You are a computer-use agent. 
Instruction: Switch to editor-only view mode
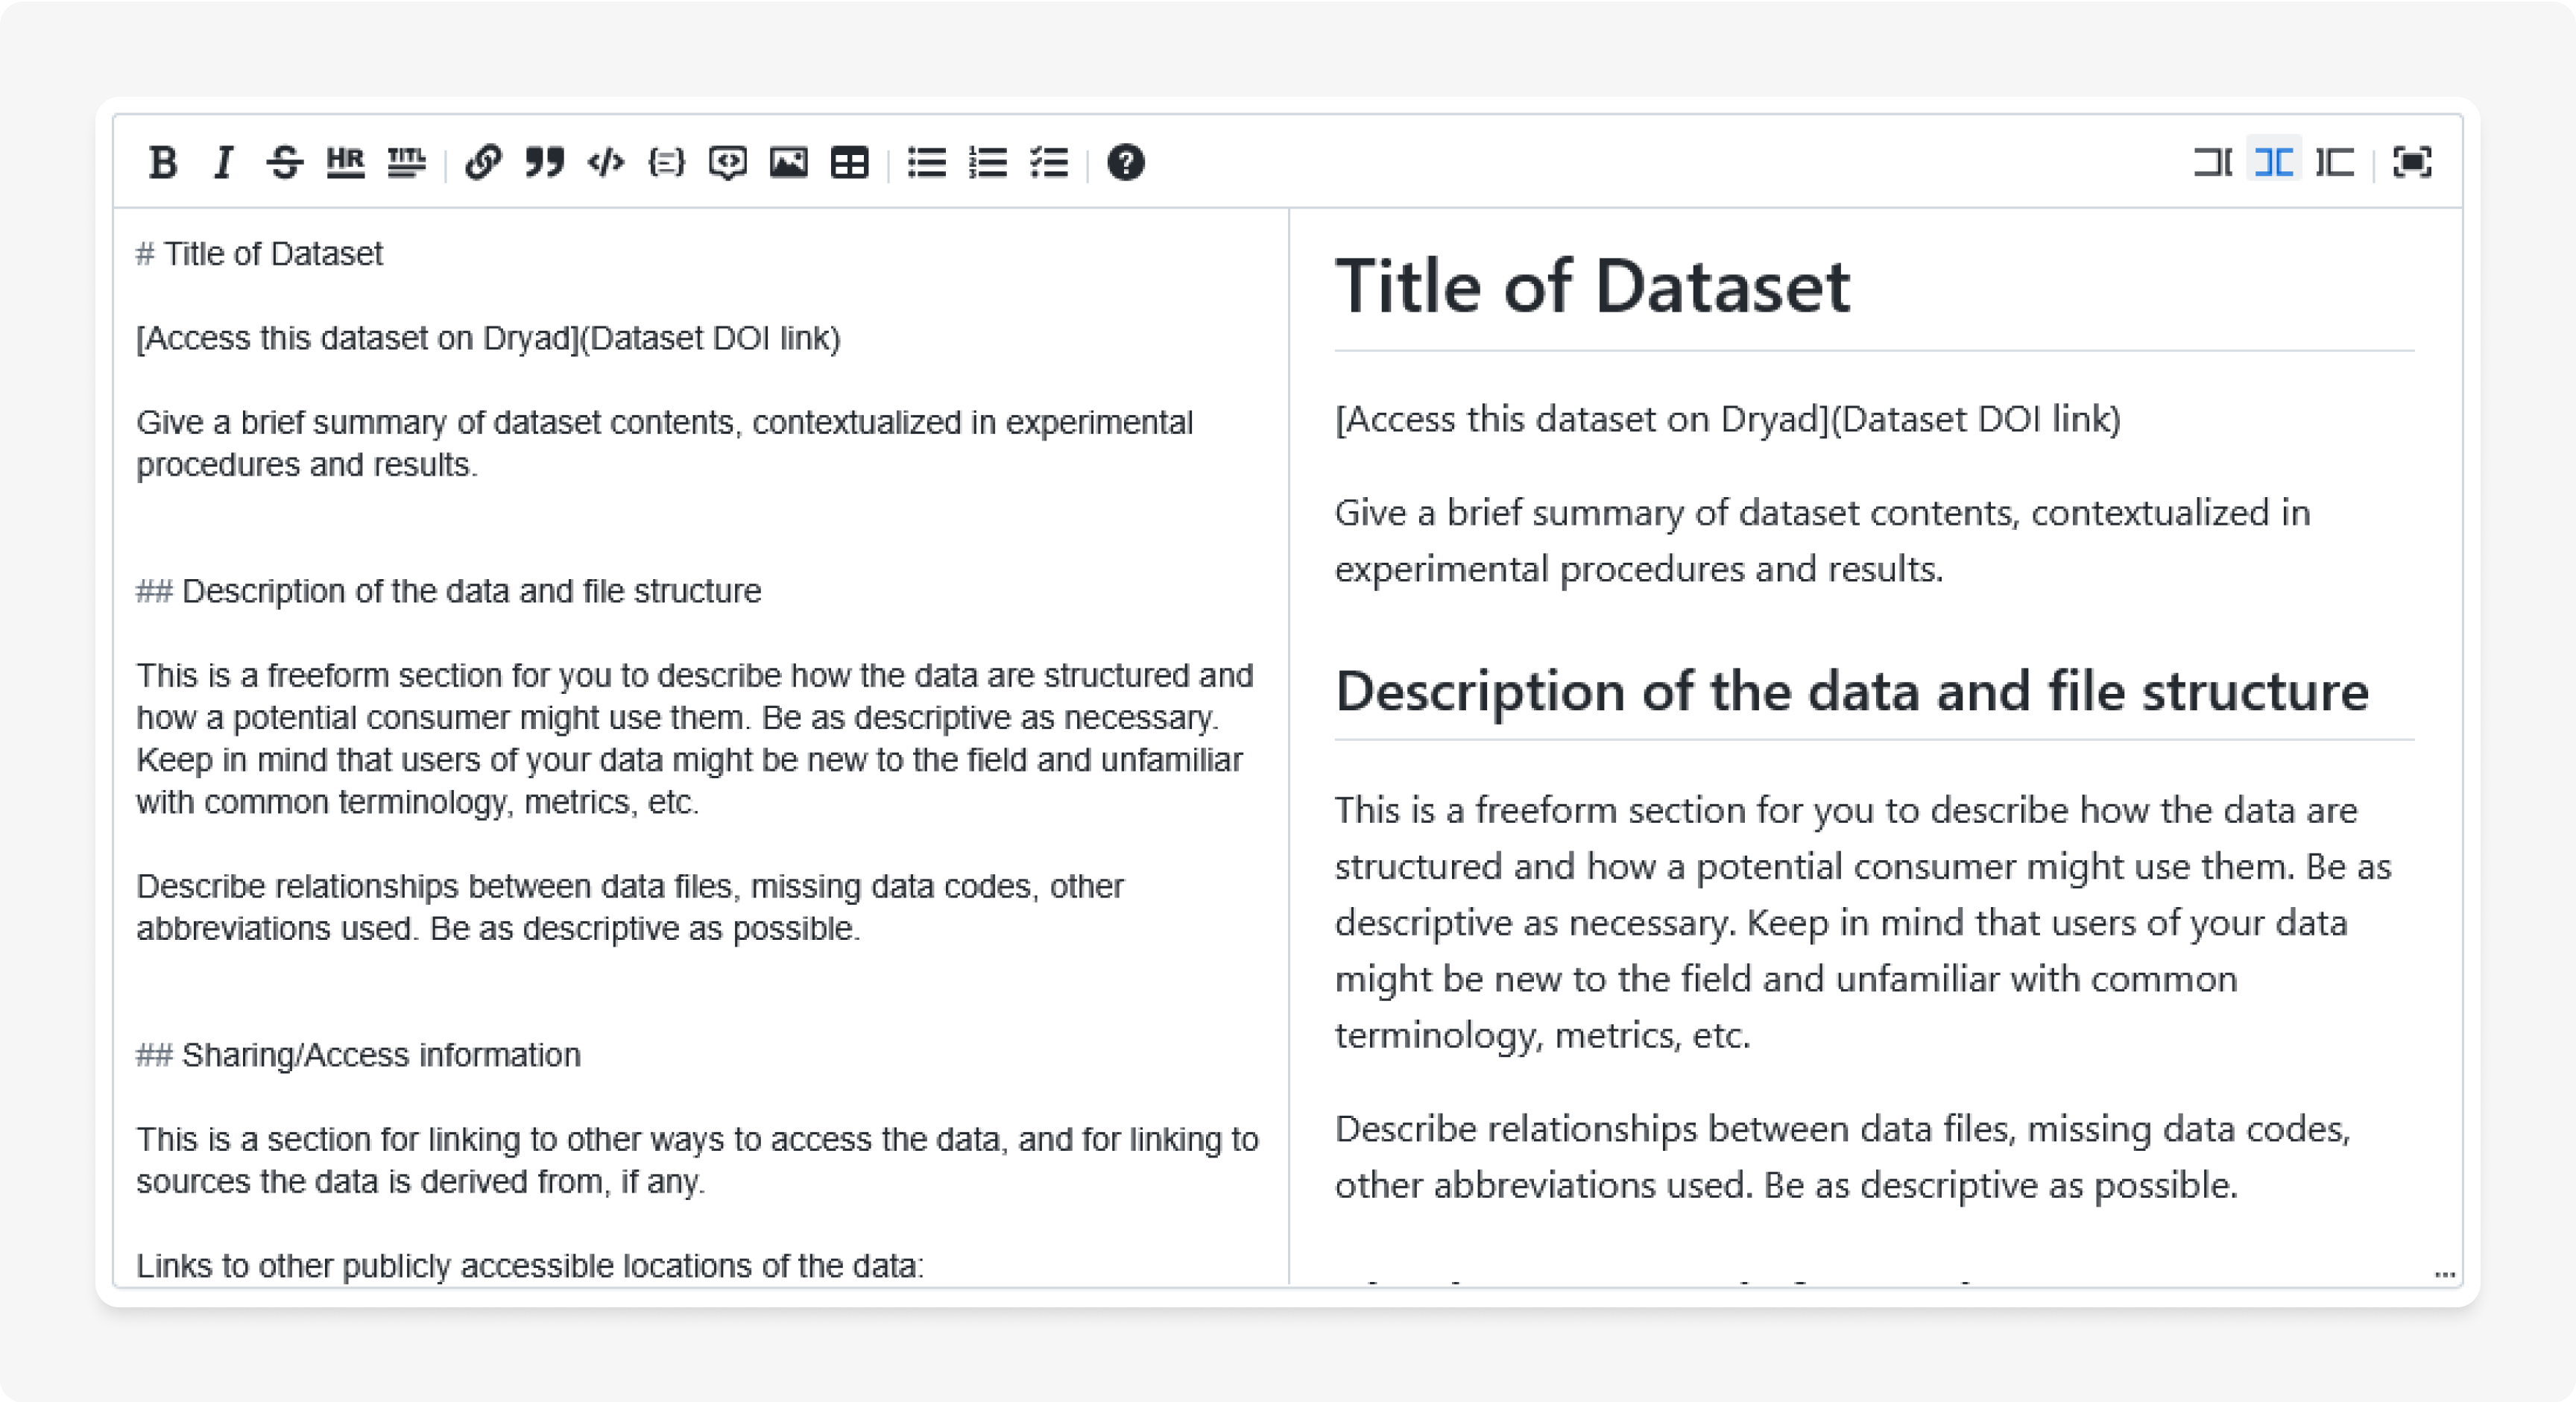coord(2212,162)
